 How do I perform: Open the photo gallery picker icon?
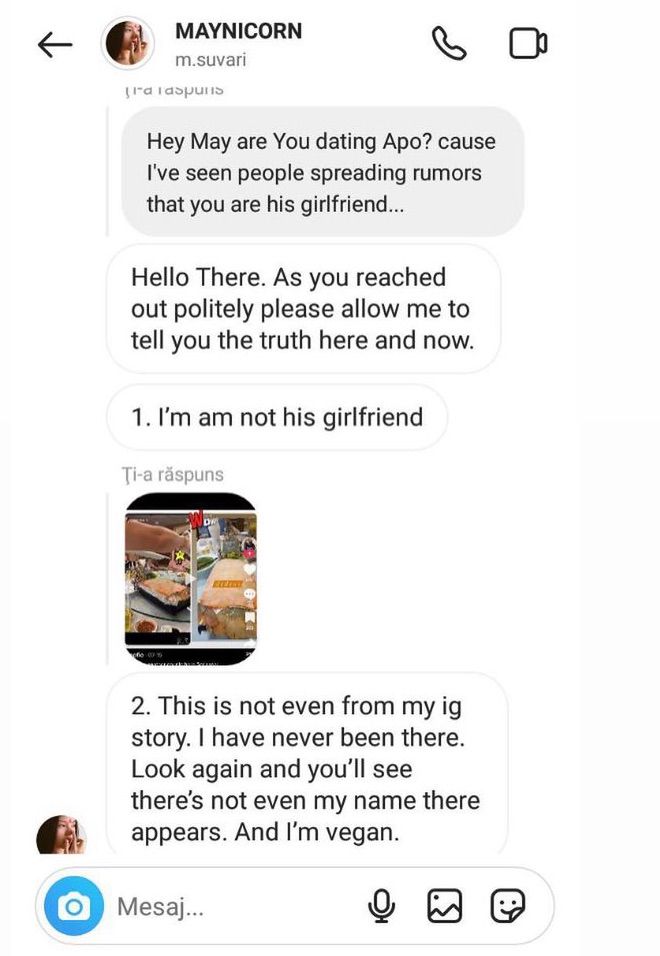pyautogui.click(x=444, y=906)
